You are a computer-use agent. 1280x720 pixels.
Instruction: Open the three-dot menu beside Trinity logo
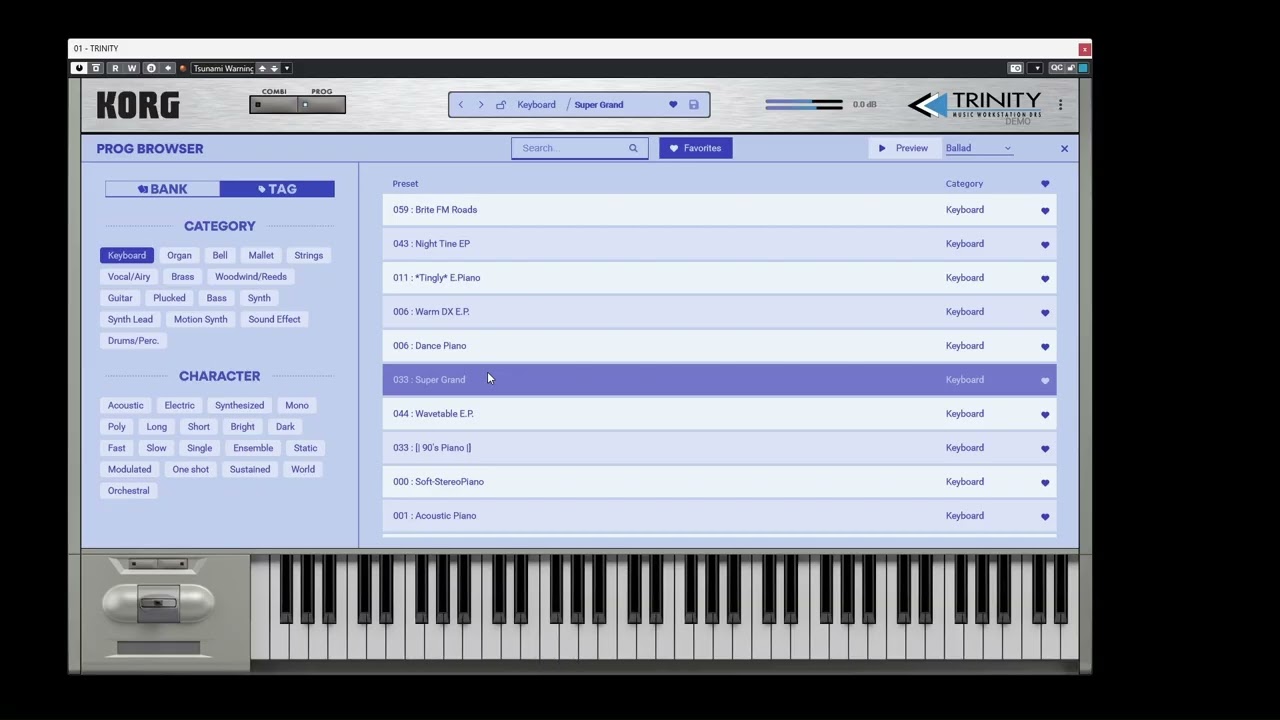1060,105
